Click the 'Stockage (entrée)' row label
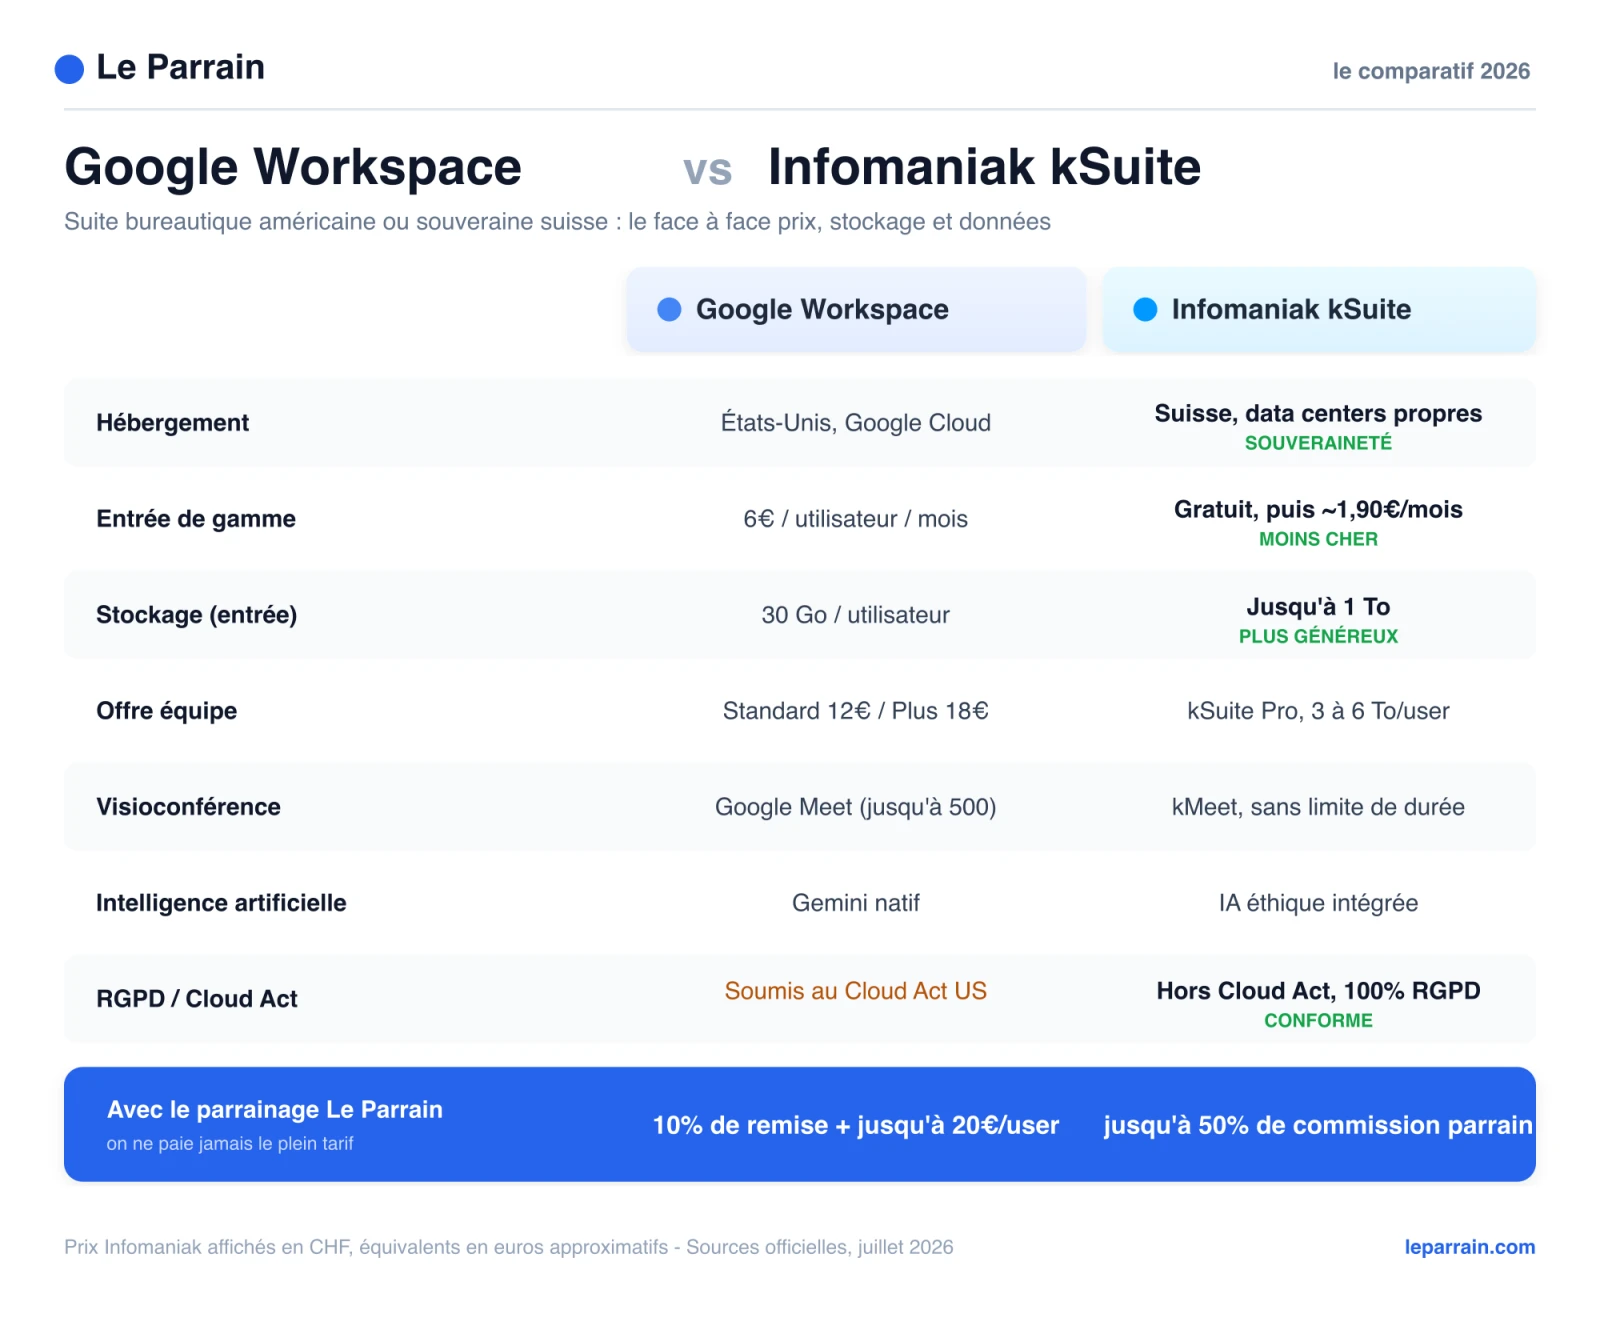This screenshot has width=1600, height=1334. pyautogui.click(x=196, y=615)
